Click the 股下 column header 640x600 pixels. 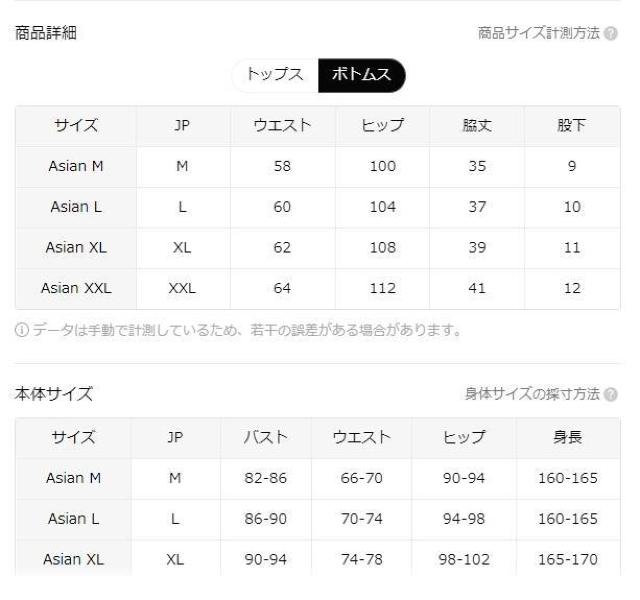coord(571,126)
